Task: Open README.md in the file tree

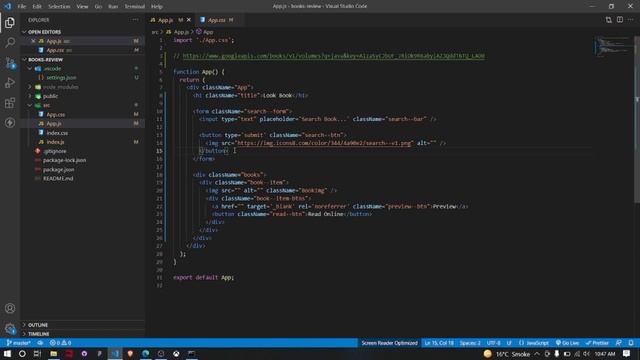Action: click(58, 178)
